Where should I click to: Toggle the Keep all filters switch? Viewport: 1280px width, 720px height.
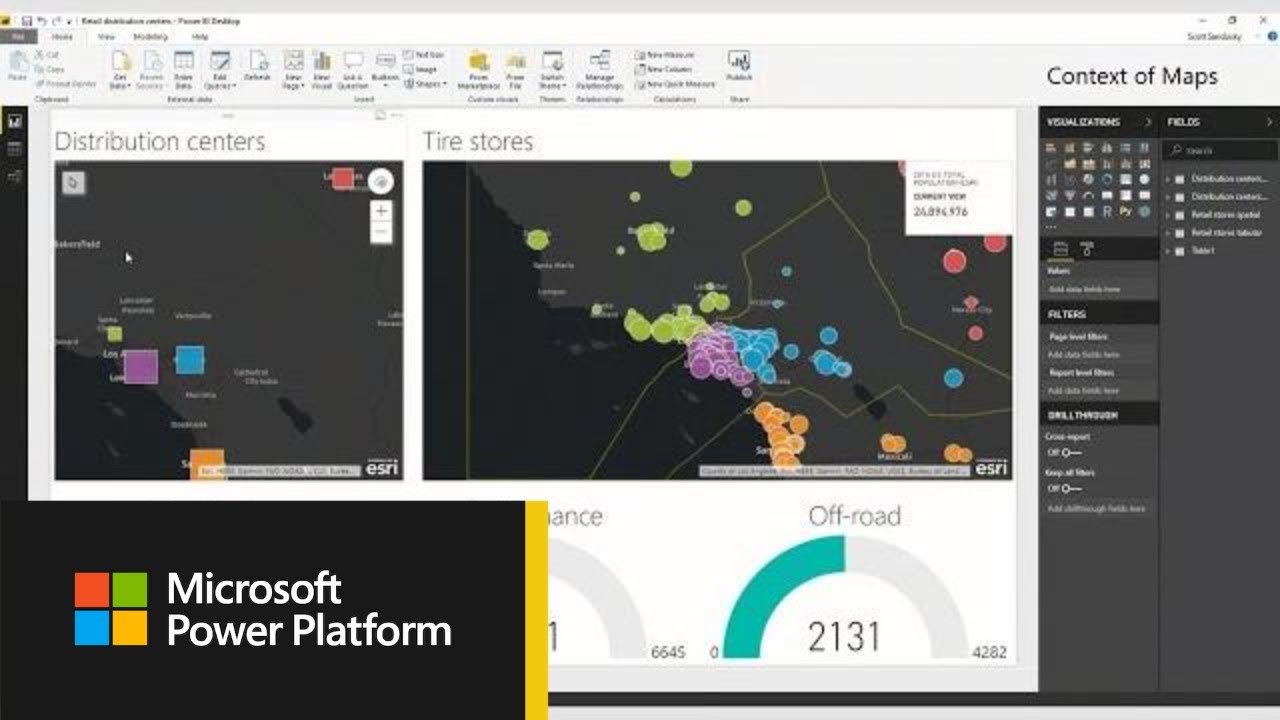(1071, 488)
